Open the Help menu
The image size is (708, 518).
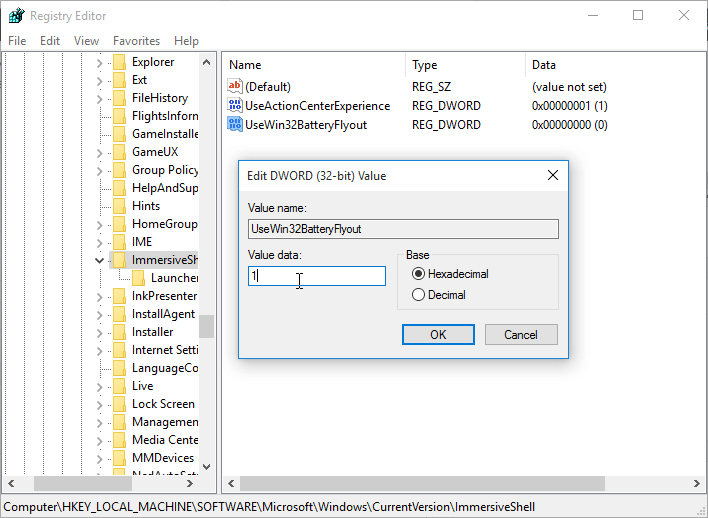pos(186,41)
